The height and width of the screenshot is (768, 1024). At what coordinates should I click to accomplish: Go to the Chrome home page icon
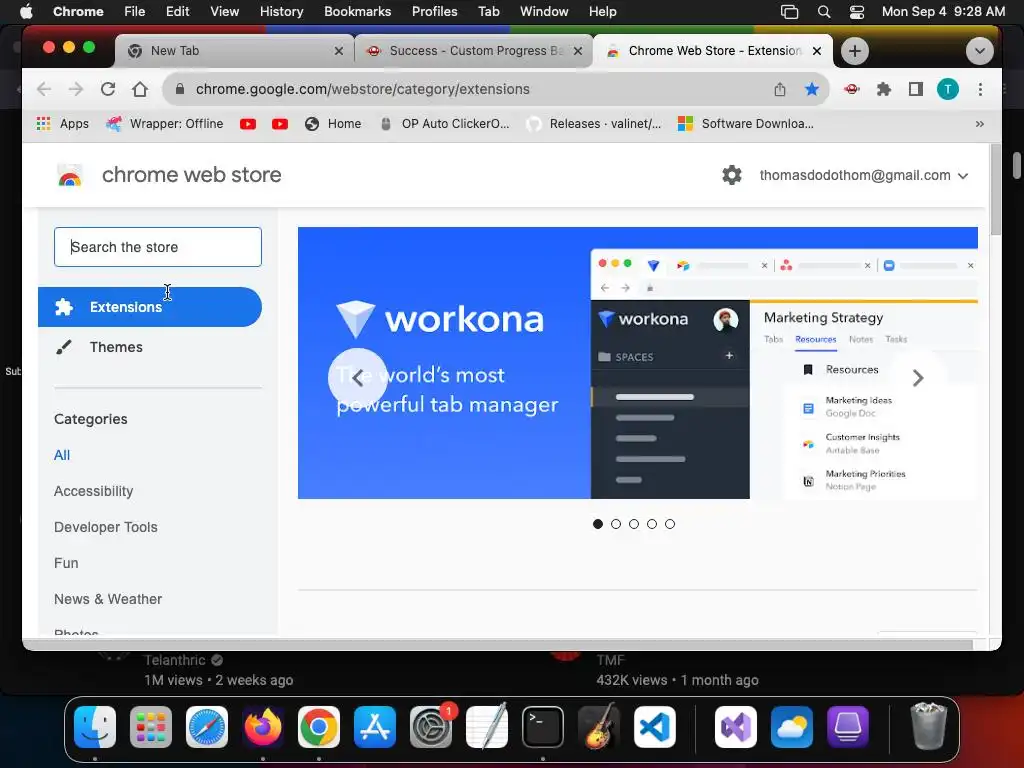tap(140, 89)
